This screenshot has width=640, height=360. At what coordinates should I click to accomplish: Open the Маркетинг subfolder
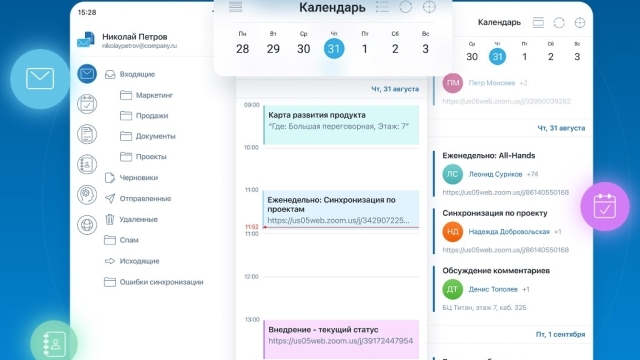click(154, 95)
